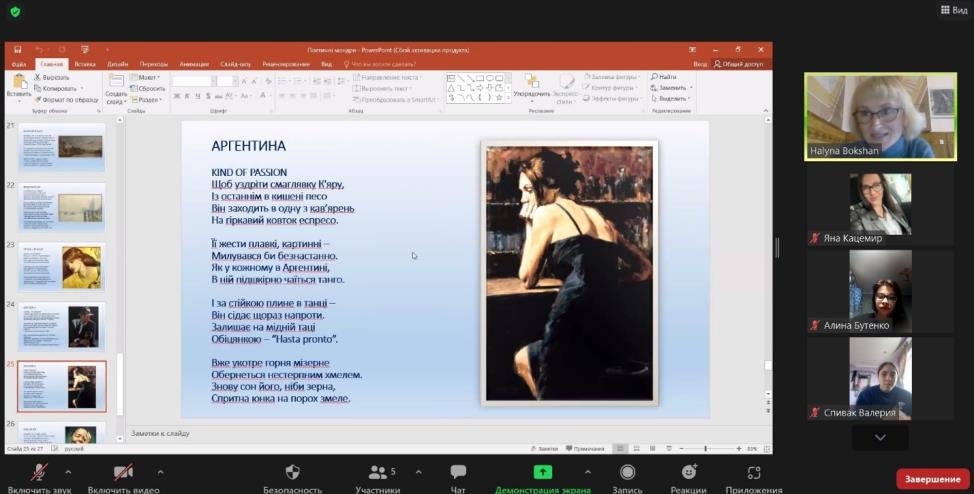This screenshot has height=494, width=974.
Task: Toggle underline Ч formatting
Action: point(198,96)
